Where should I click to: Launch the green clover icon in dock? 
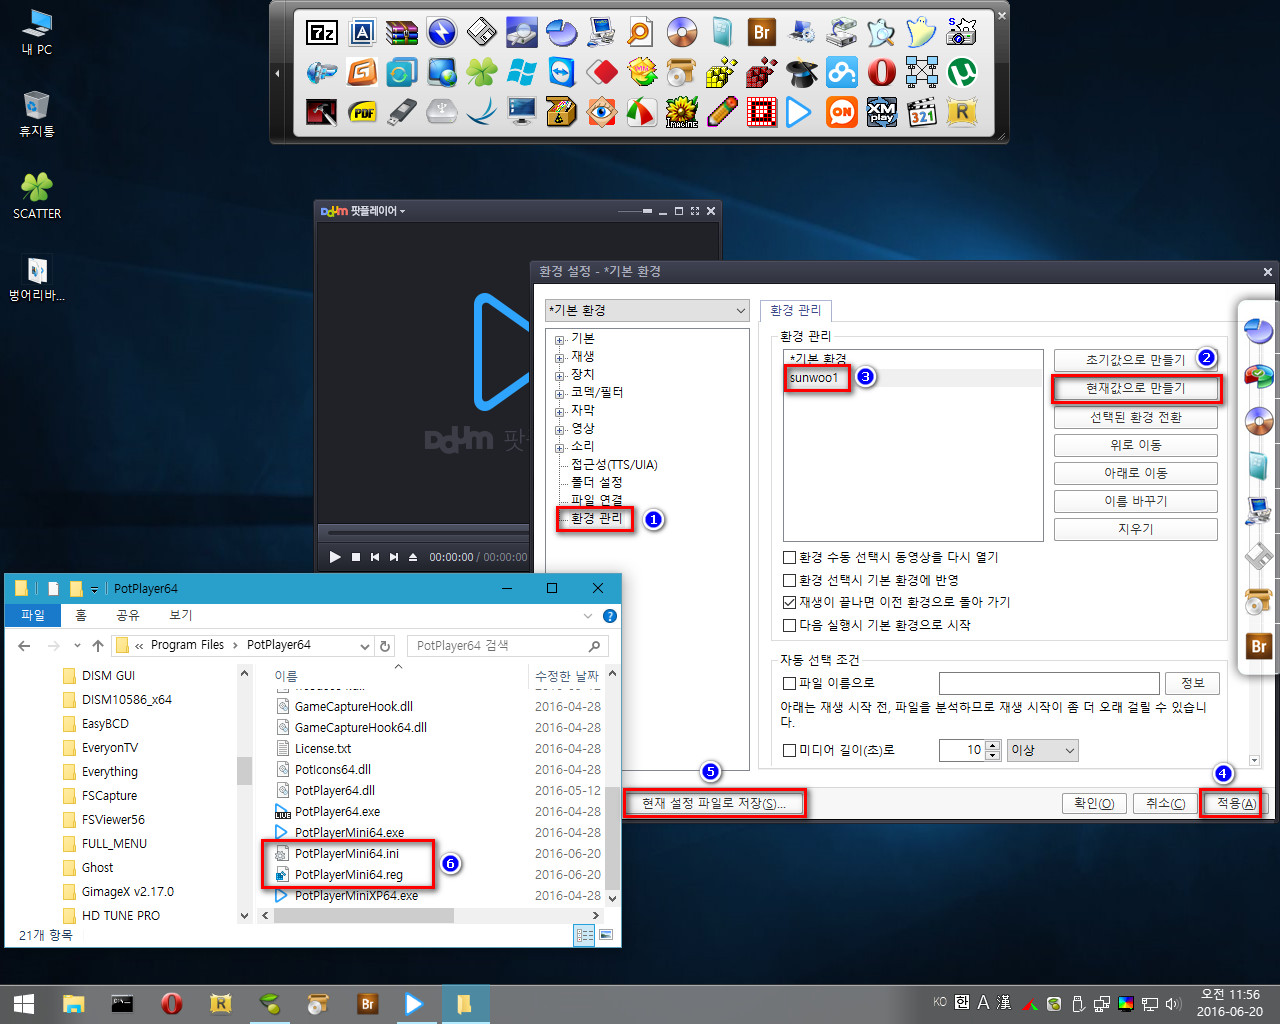[x=482, y=73]
